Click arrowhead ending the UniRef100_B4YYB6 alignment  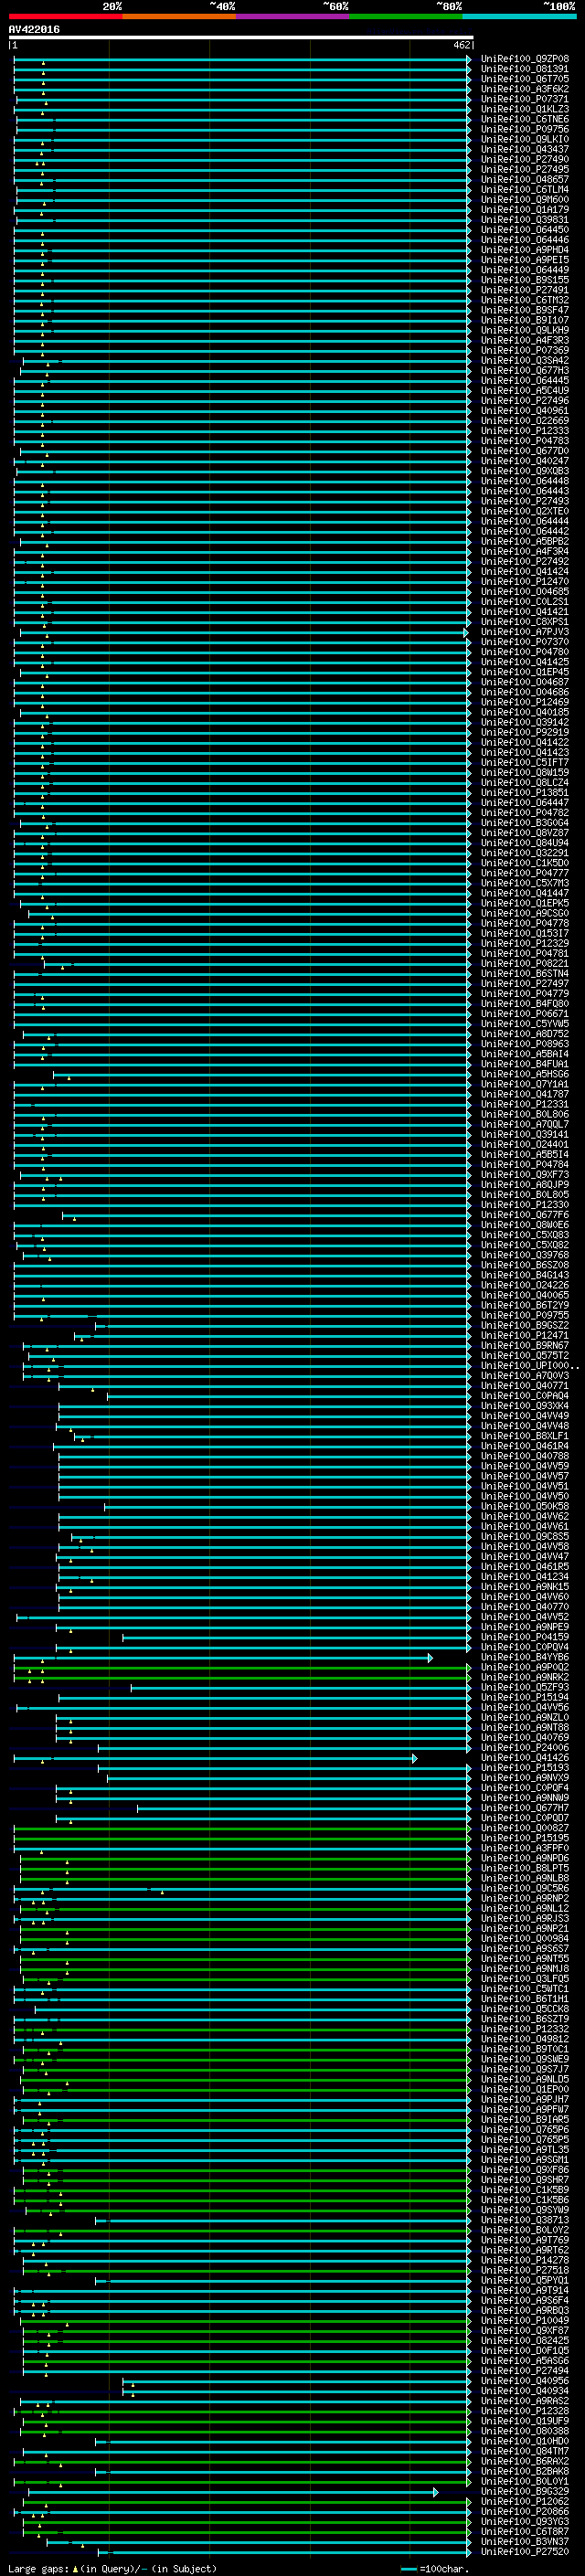(430, 1658)
